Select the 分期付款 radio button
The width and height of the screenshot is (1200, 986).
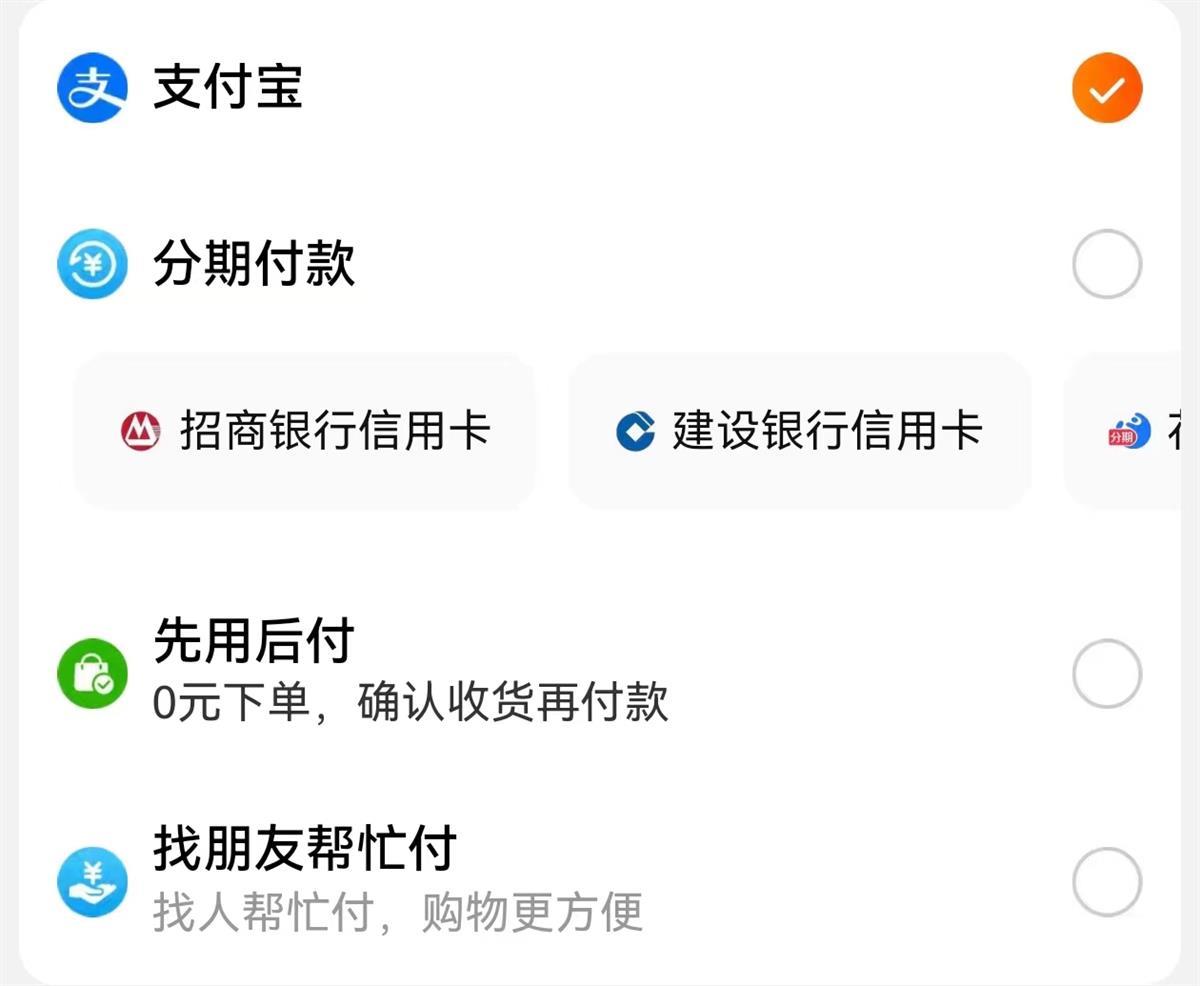pos(1106,265)
